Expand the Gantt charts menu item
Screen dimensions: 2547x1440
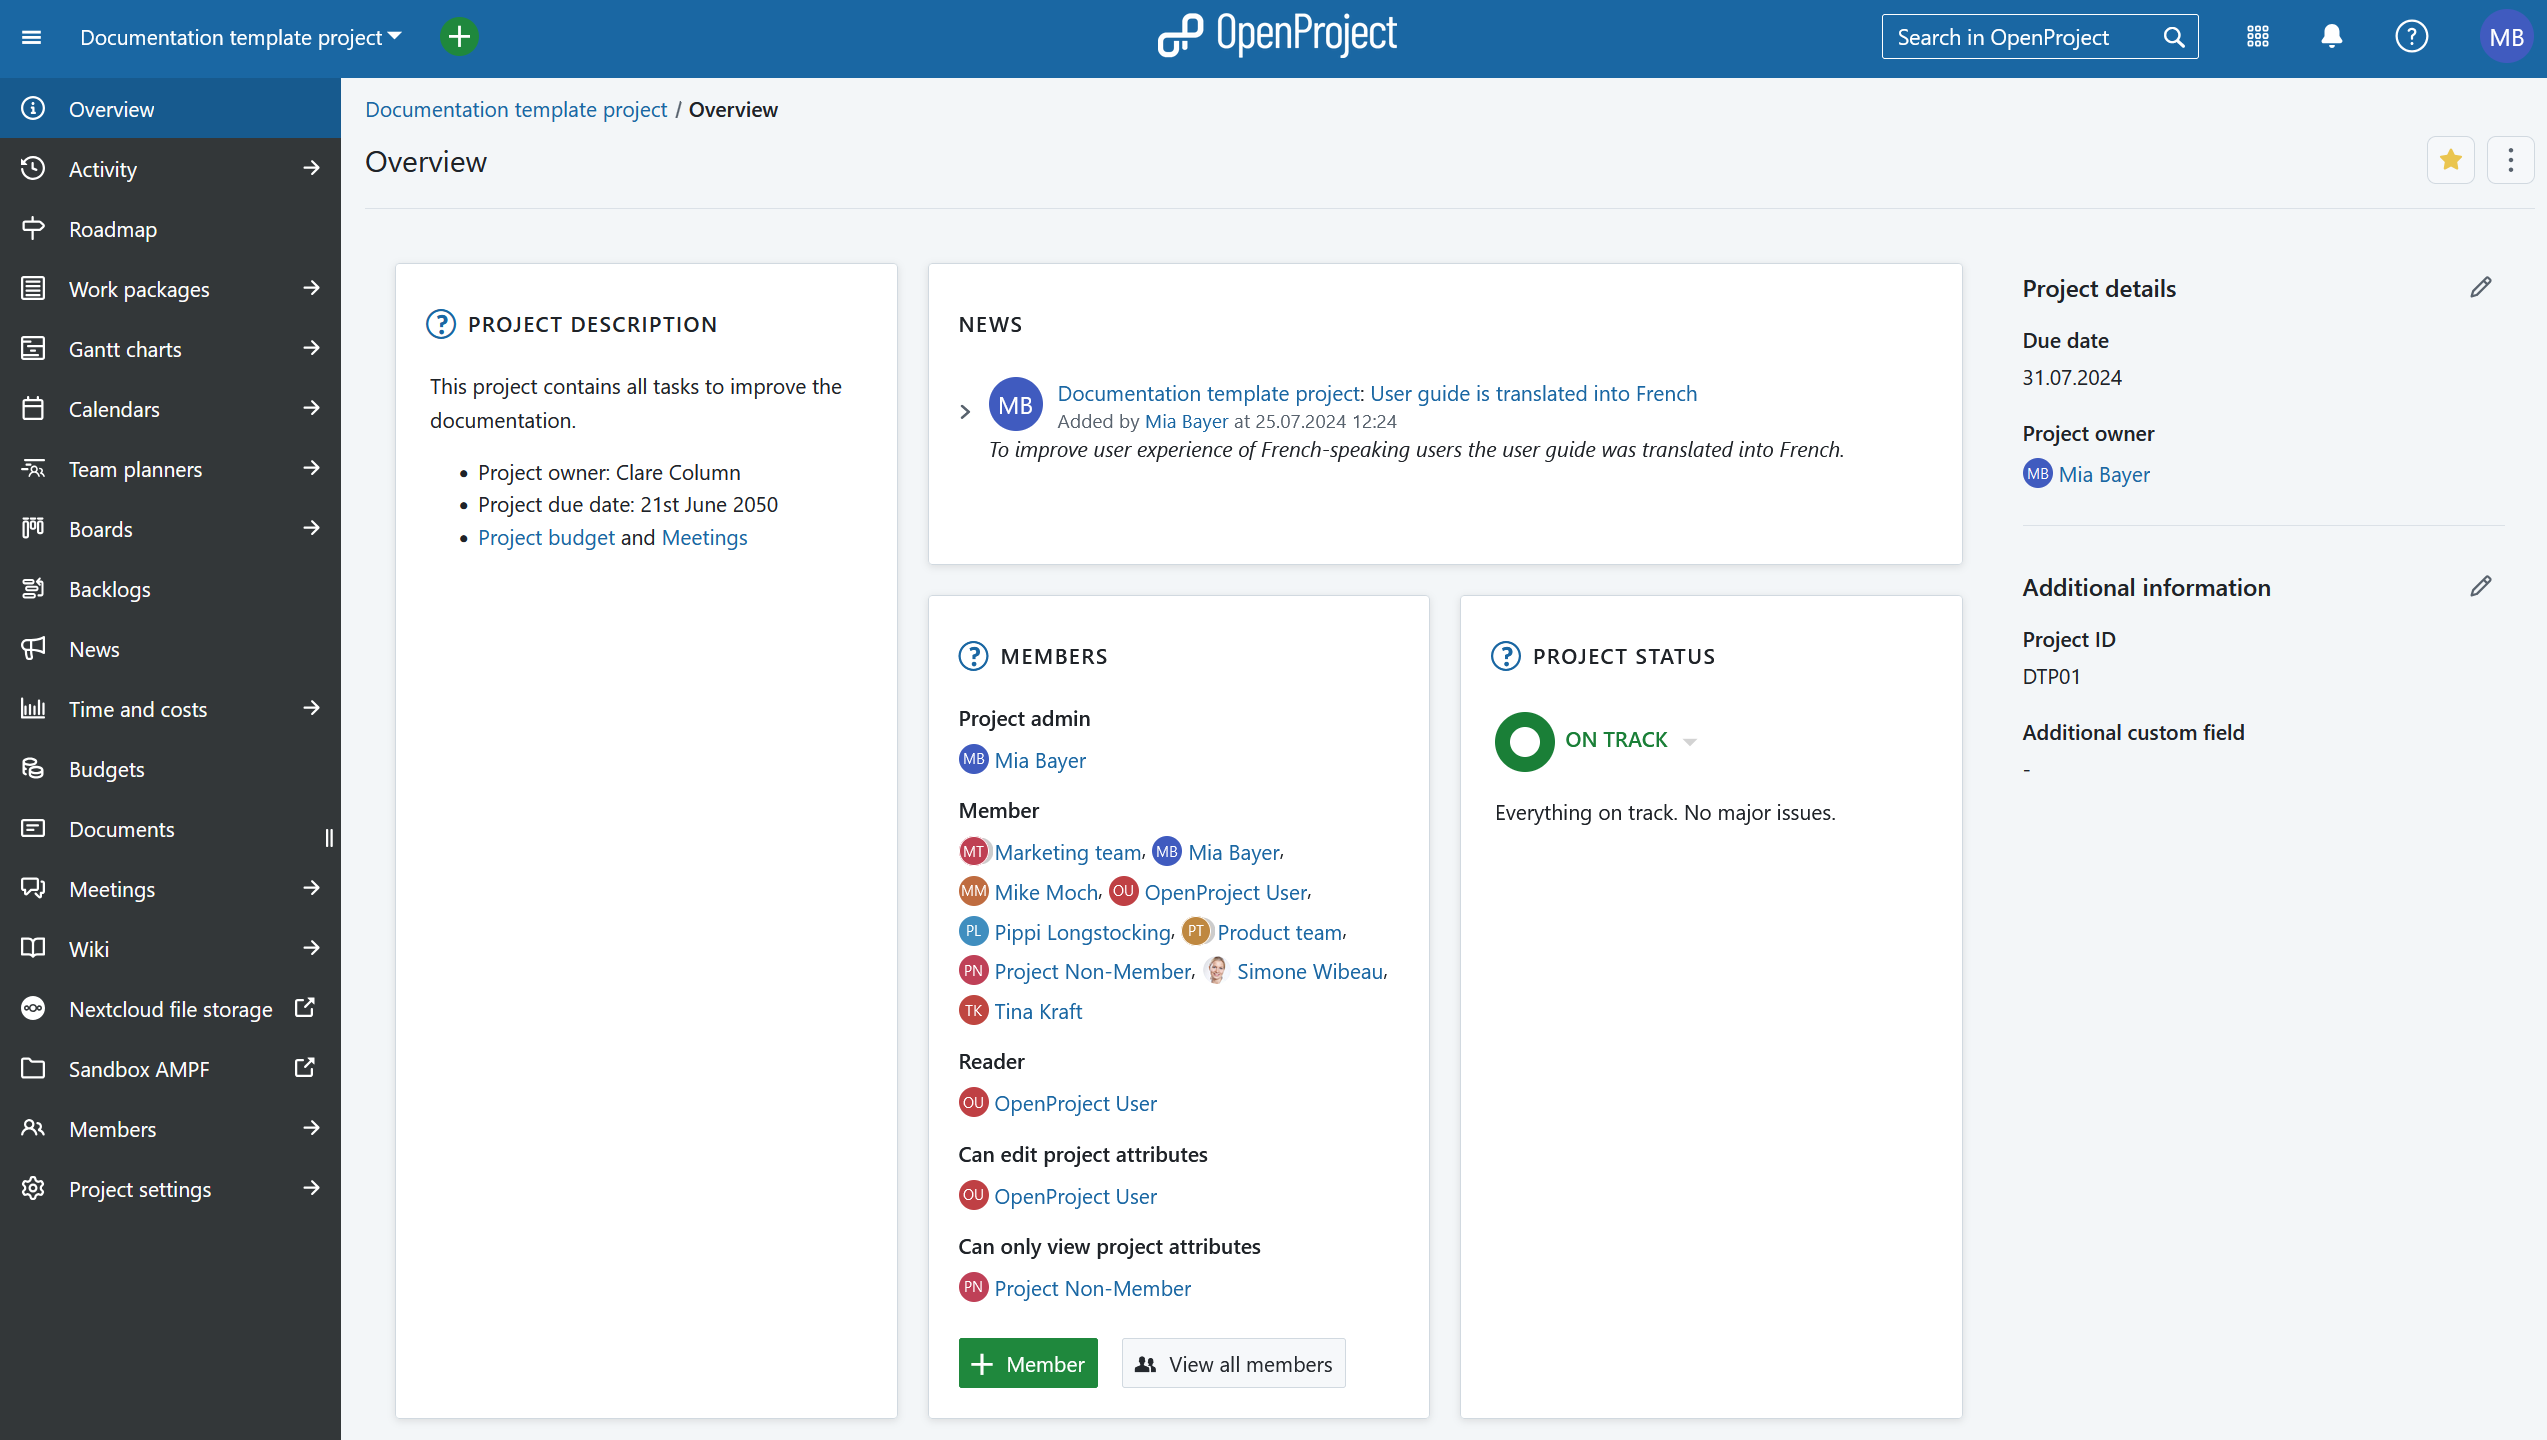pyautogui.click(x=313, y=348)
